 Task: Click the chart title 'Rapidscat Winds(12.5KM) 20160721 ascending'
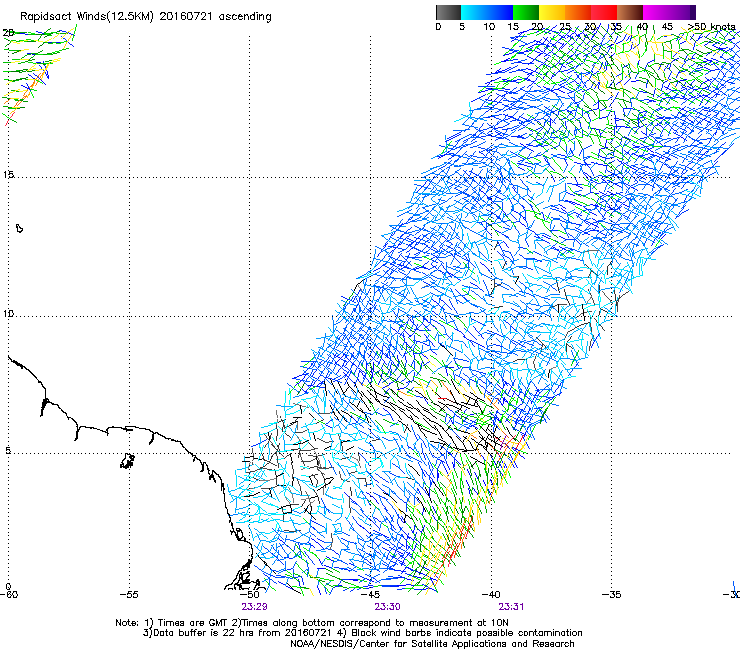146,17
